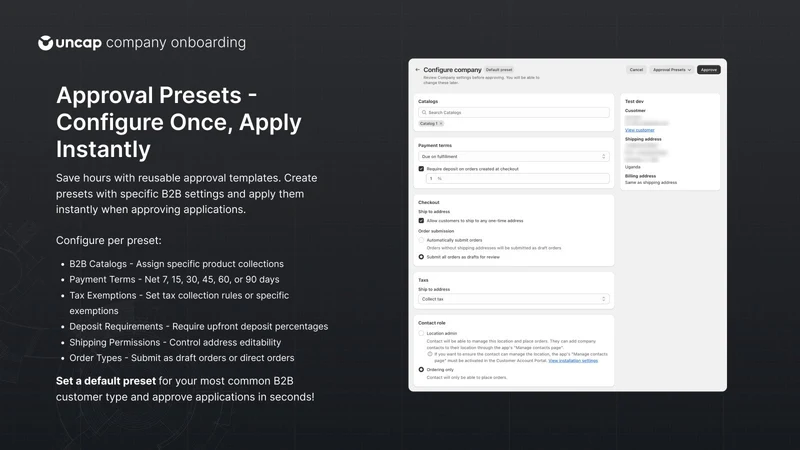Click the Test dev company name

point(634,102)
